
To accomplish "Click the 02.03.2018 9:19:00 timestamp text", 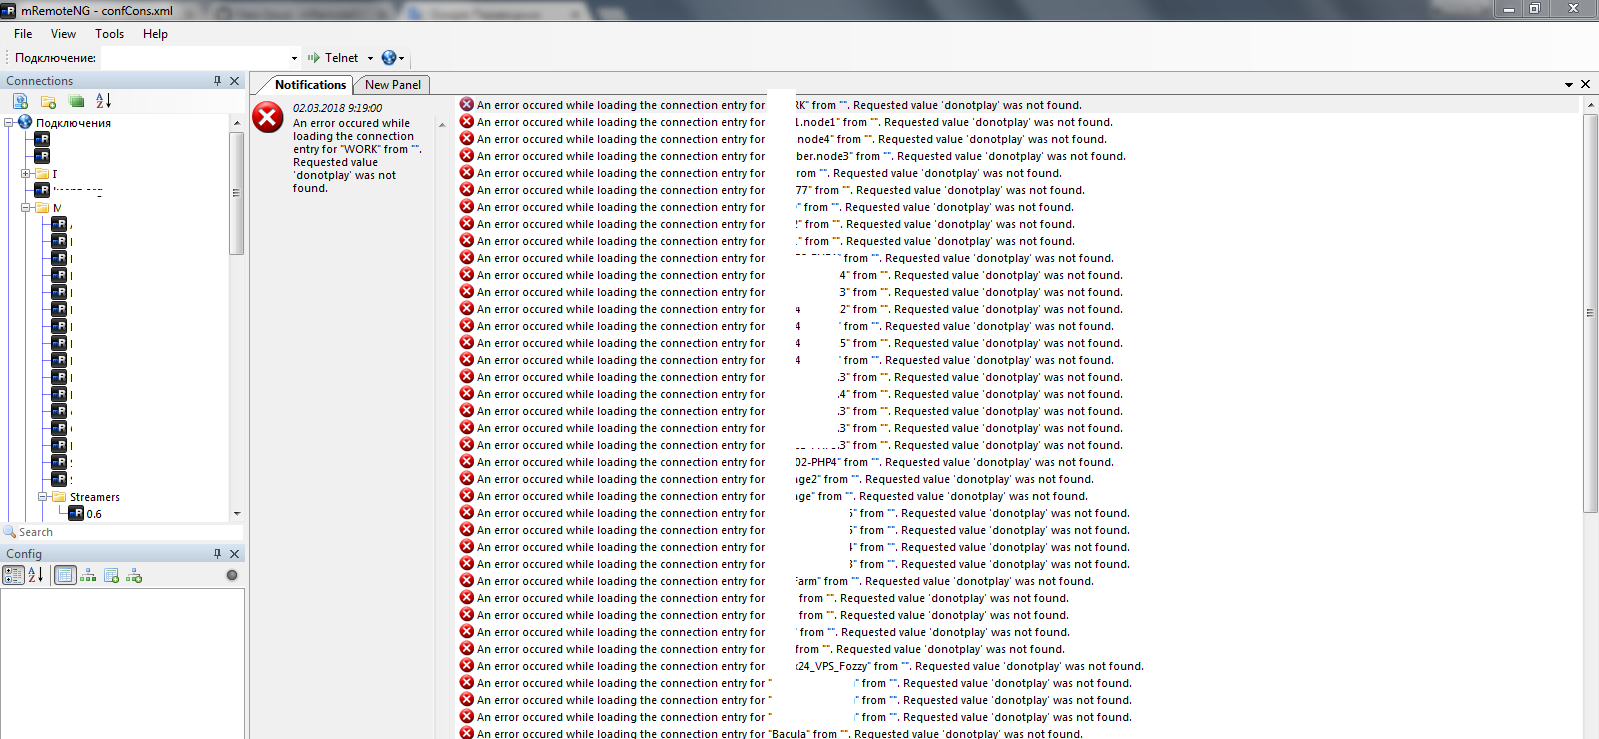I will coord(337,108).
